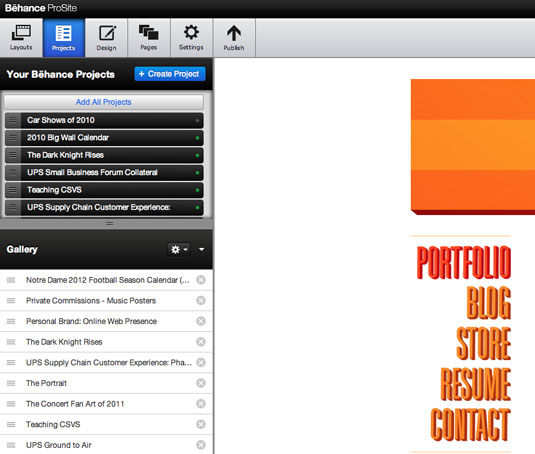Open the Pages toolbar tab

[x=149, y=38]
